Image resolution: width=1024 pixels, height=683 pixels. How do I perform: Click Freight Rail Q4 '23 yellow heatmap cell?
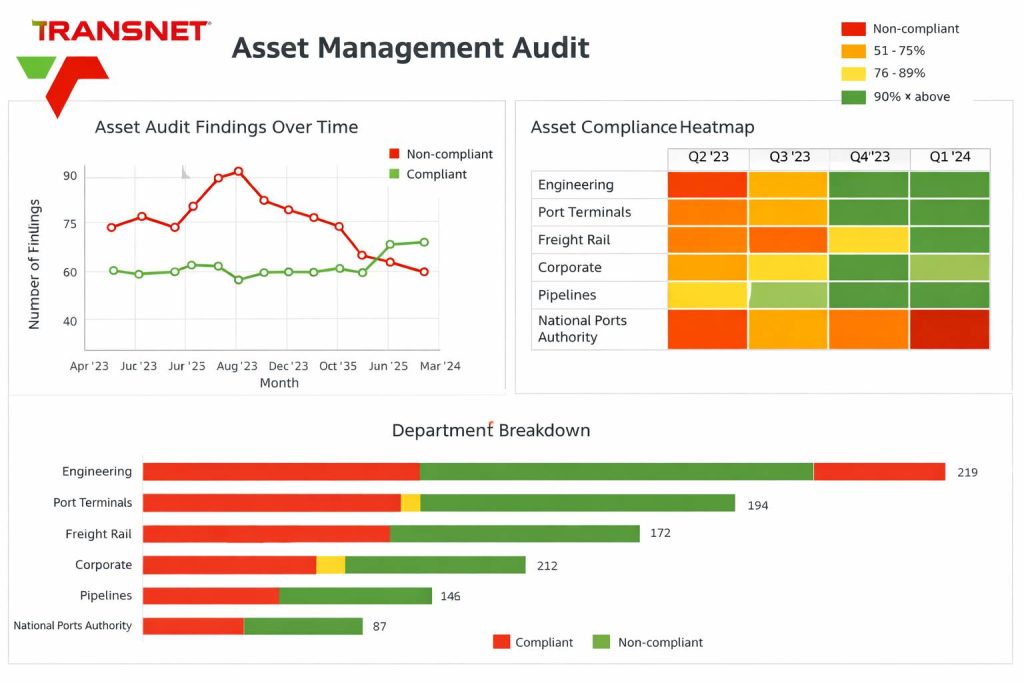coord(868,240)
